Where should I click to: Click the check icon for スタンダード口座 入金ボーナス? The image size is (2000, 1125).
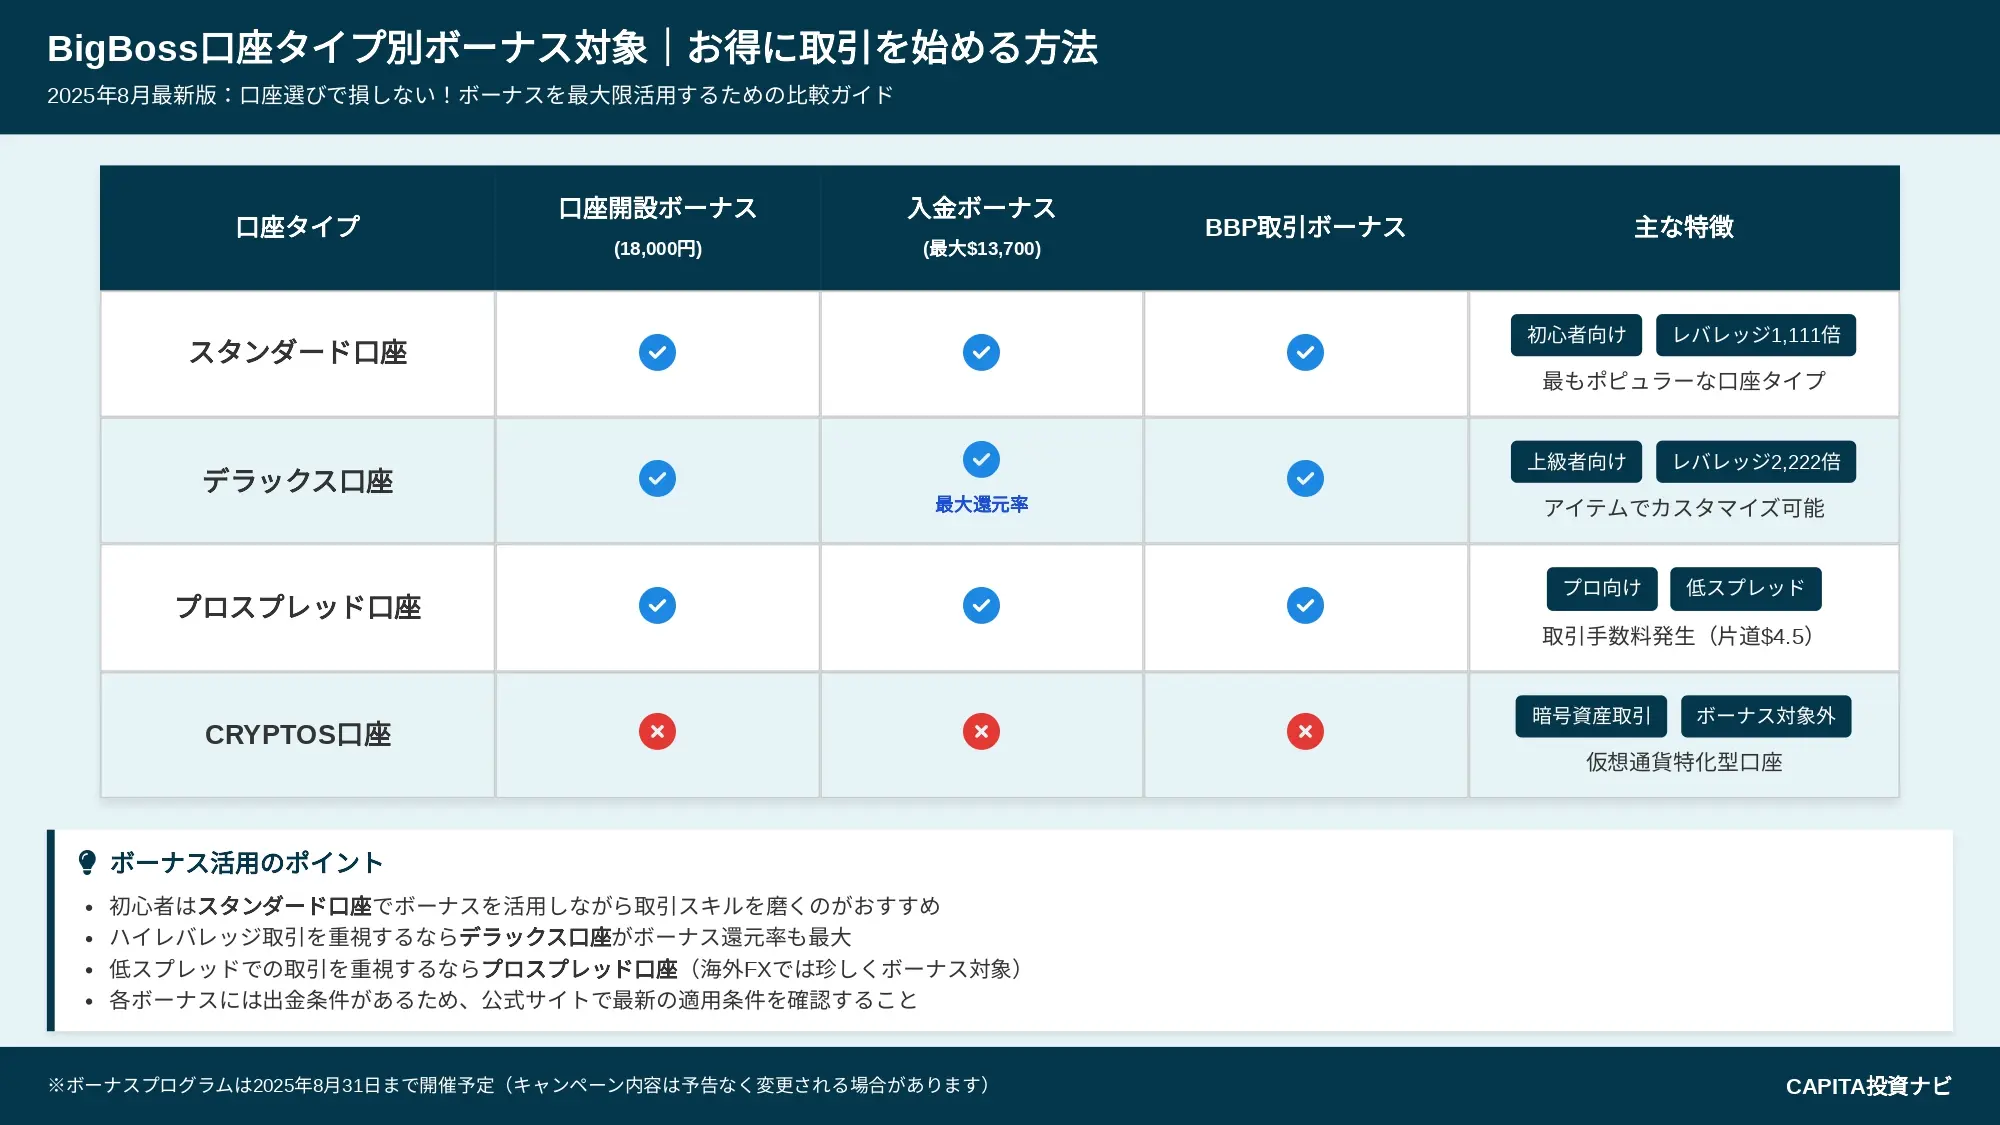click(x=981, y=352)
